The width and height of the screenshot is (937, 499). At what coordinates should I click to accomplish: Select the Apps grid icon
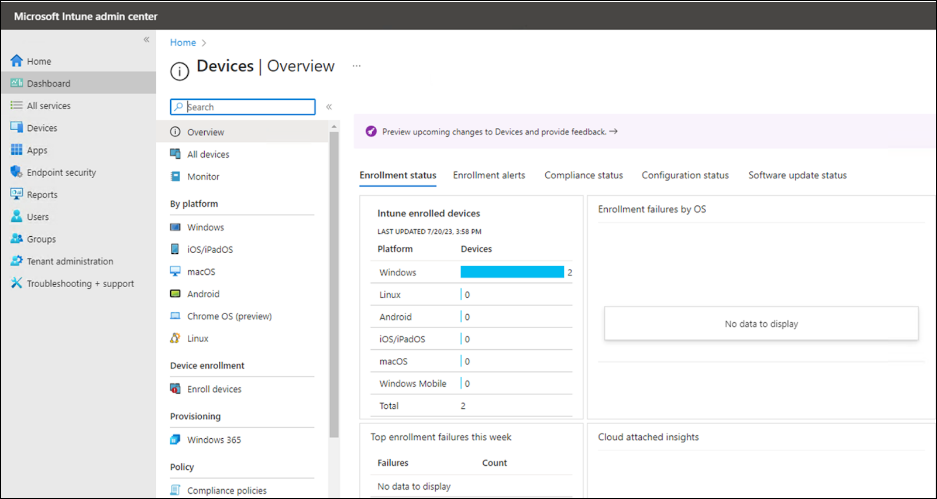(16, 150)
